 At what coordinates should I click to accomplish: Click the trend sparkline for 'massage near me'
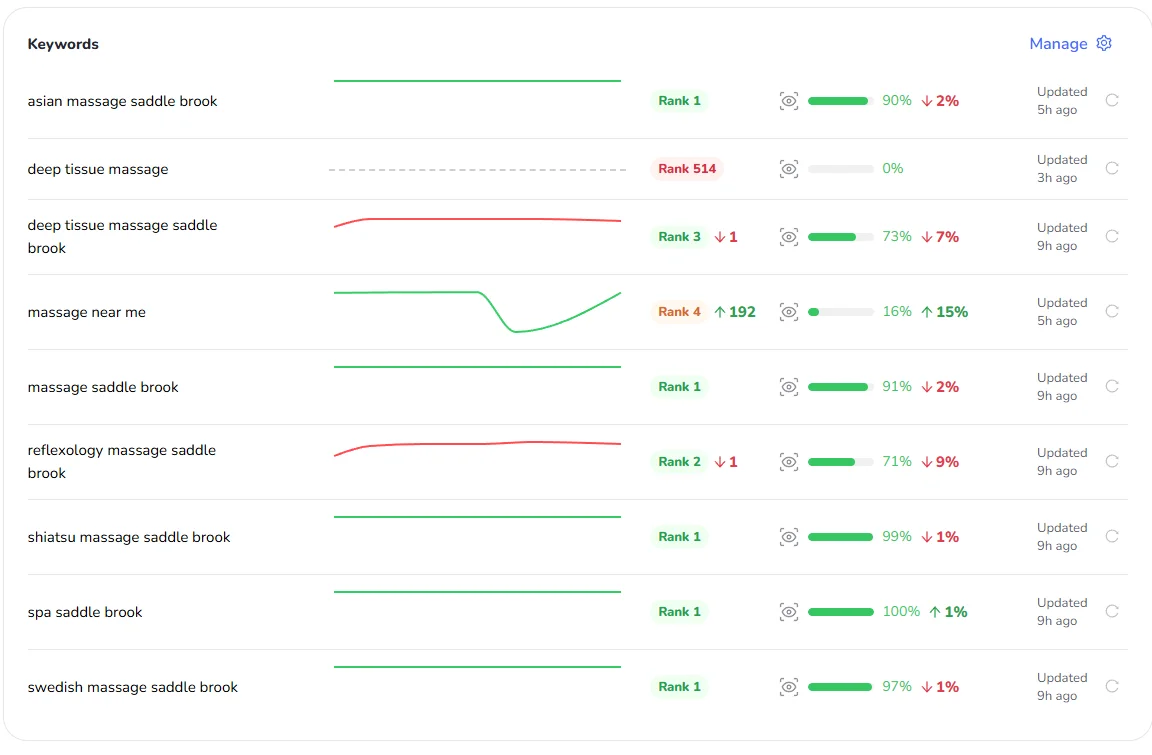[477, 310]
